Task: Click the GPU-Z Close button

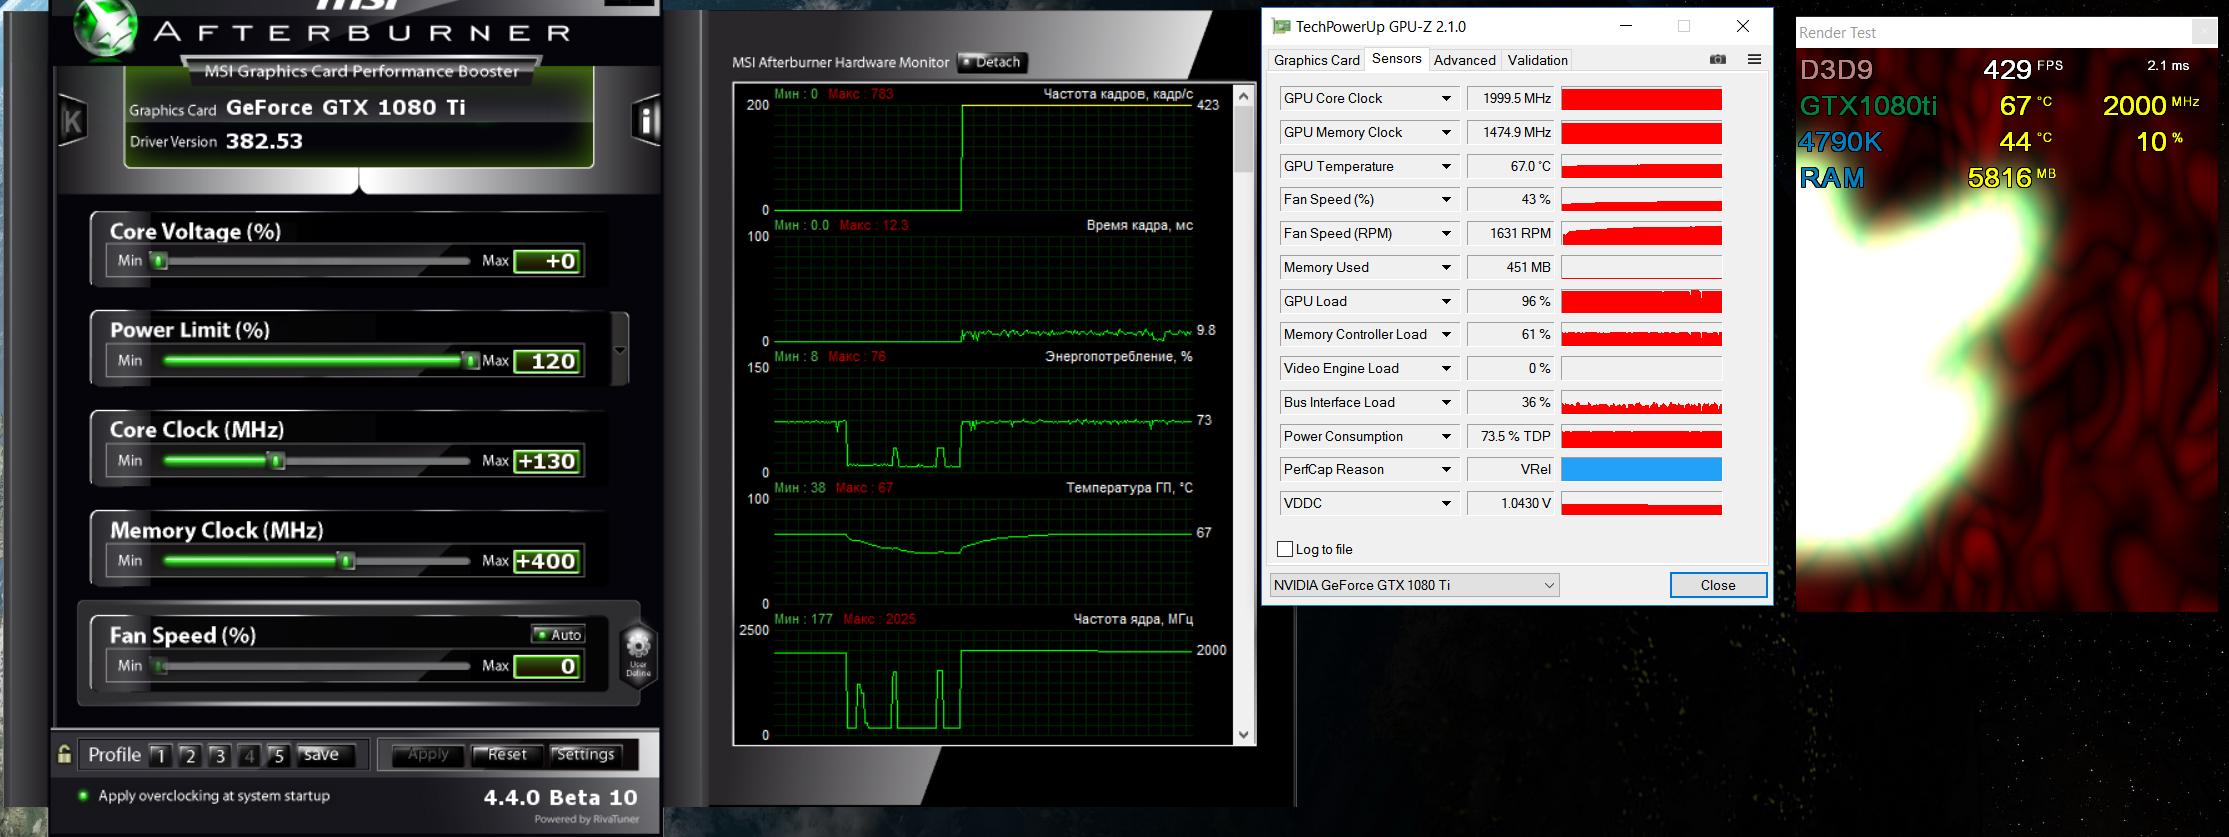Action: pos(1718,585)
